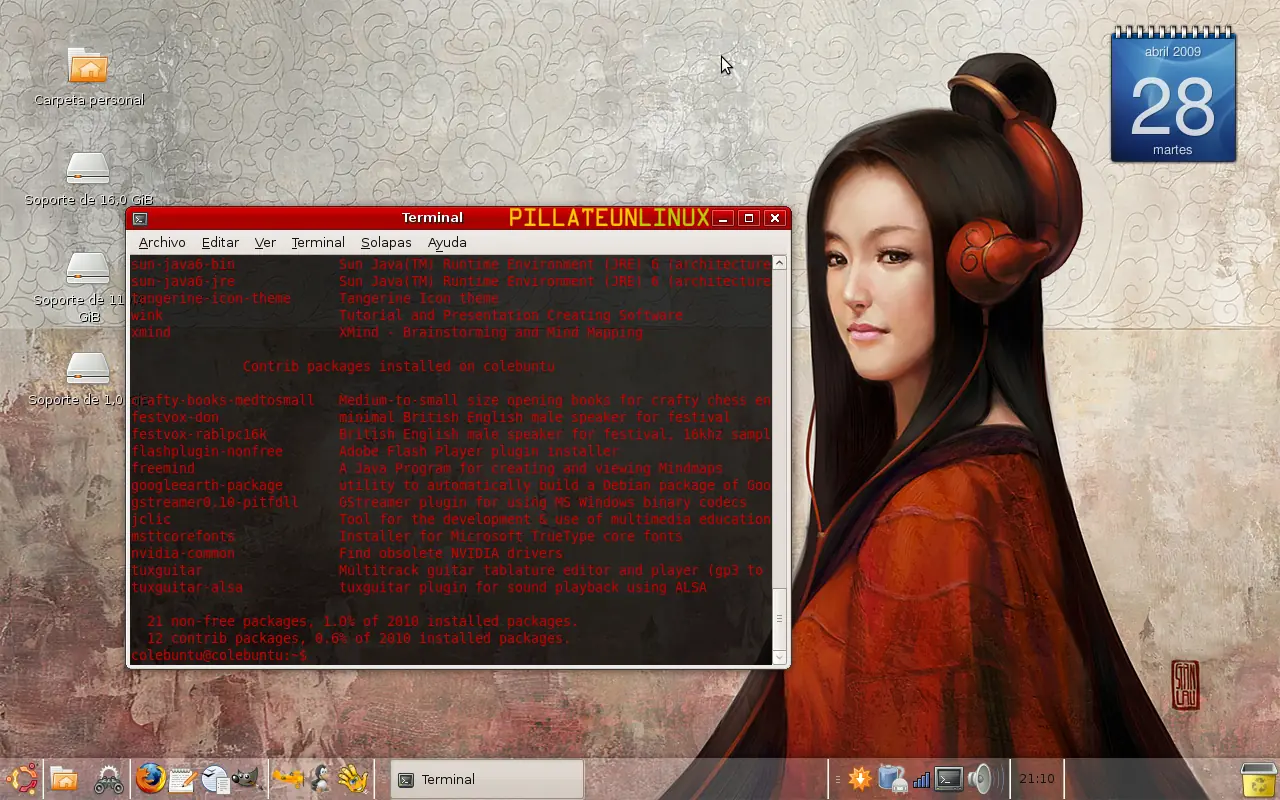Launch GIMP from the panel
This screenshot has height=800, width=1280.
click(246, 779)
